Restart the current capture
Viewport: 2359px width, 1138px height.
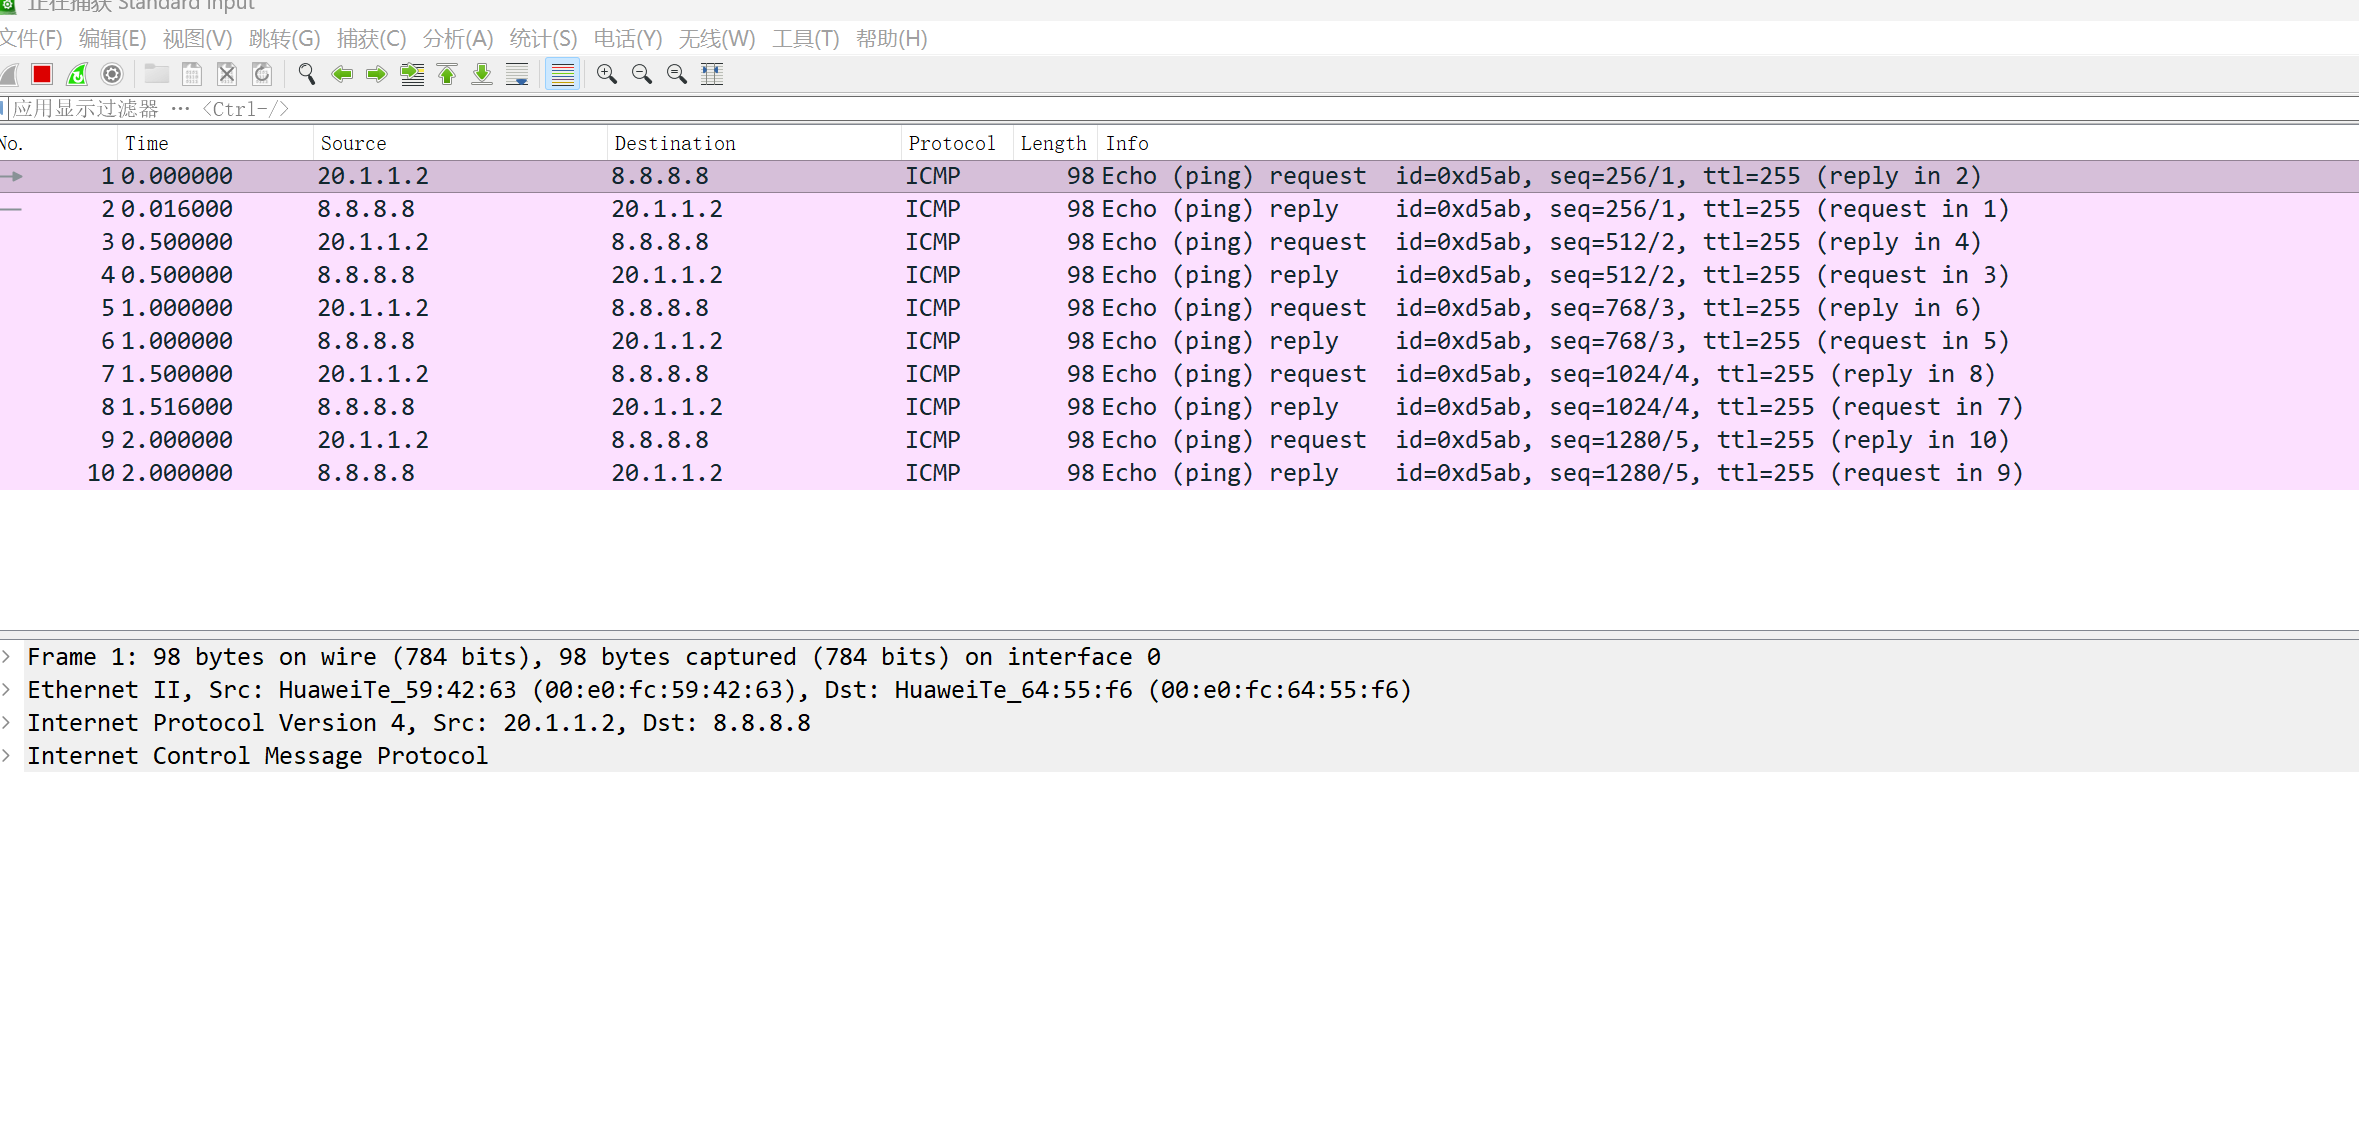click(77, 74)
